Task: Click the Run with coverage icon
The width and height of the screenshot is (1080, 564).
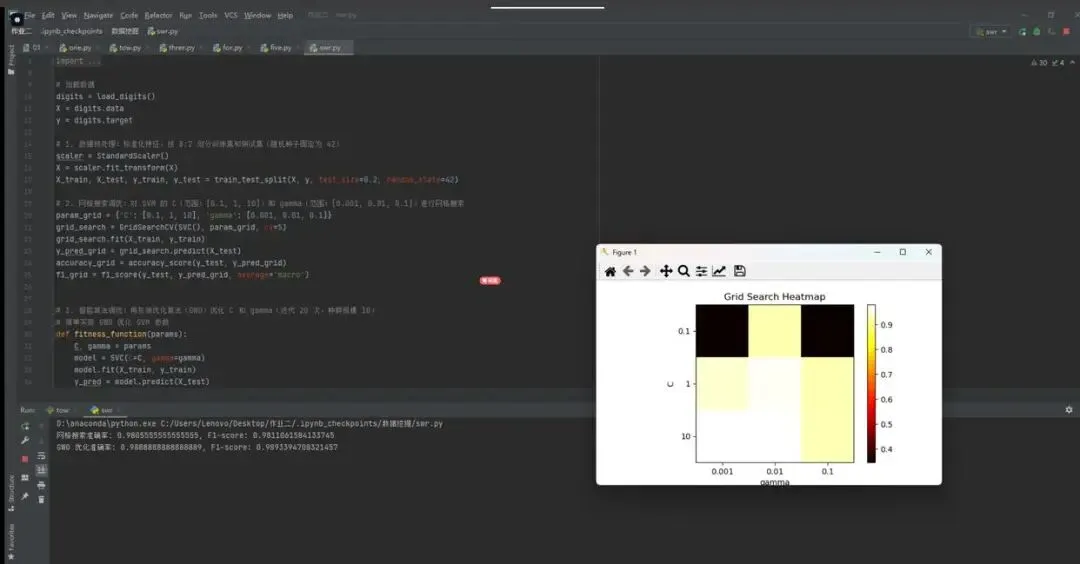Action: (1052, 32)
